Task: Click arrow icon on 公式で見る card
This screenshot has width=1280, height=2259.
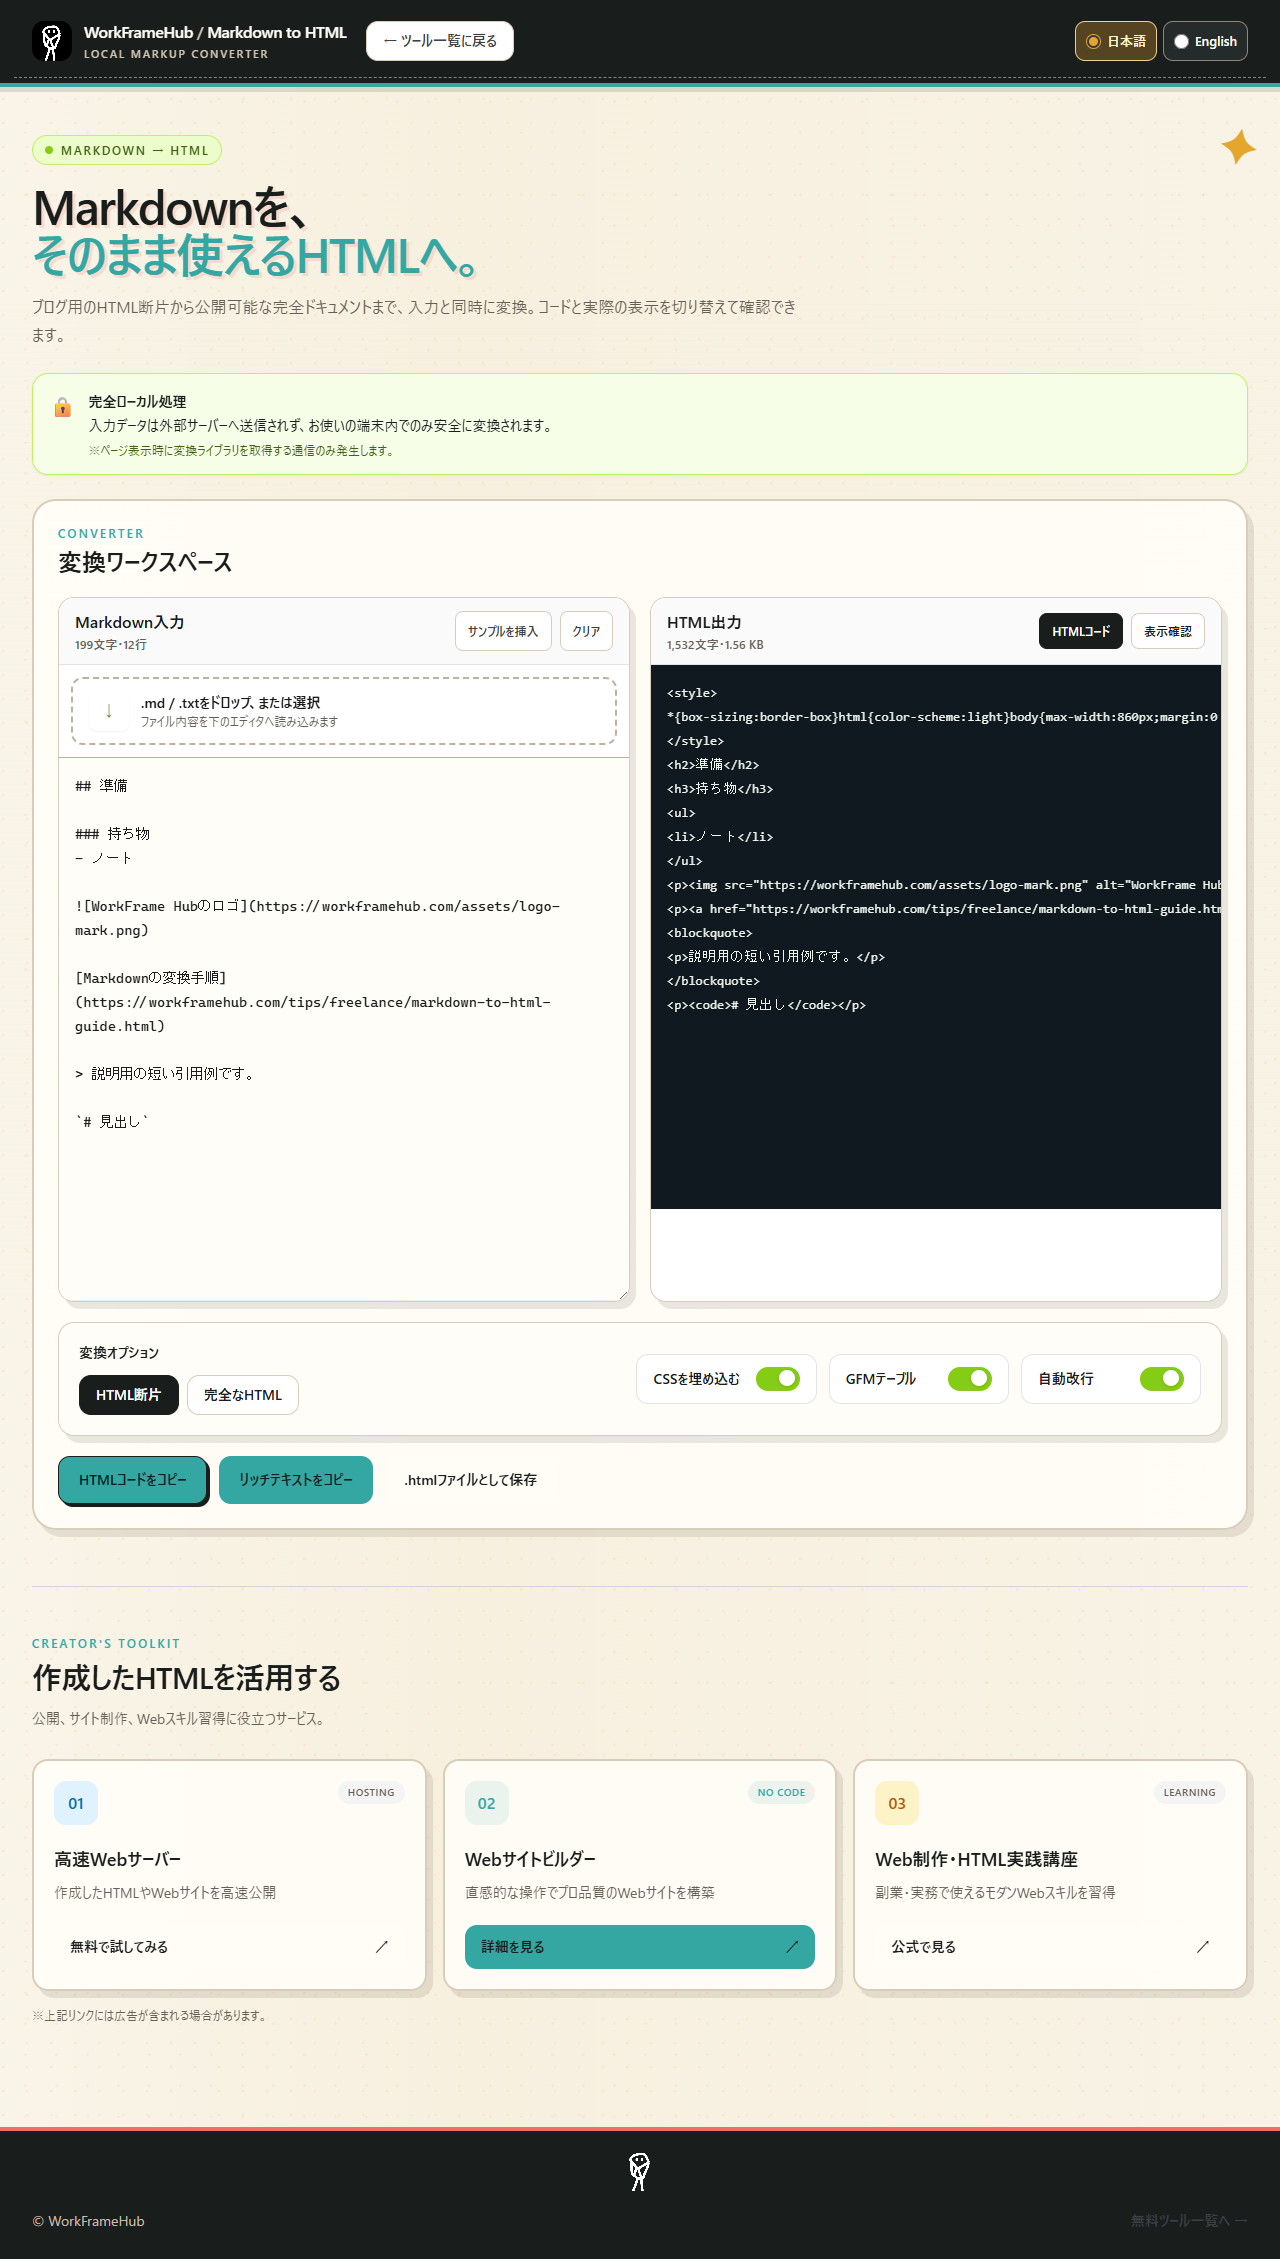Action: tap(1203, 1946)
